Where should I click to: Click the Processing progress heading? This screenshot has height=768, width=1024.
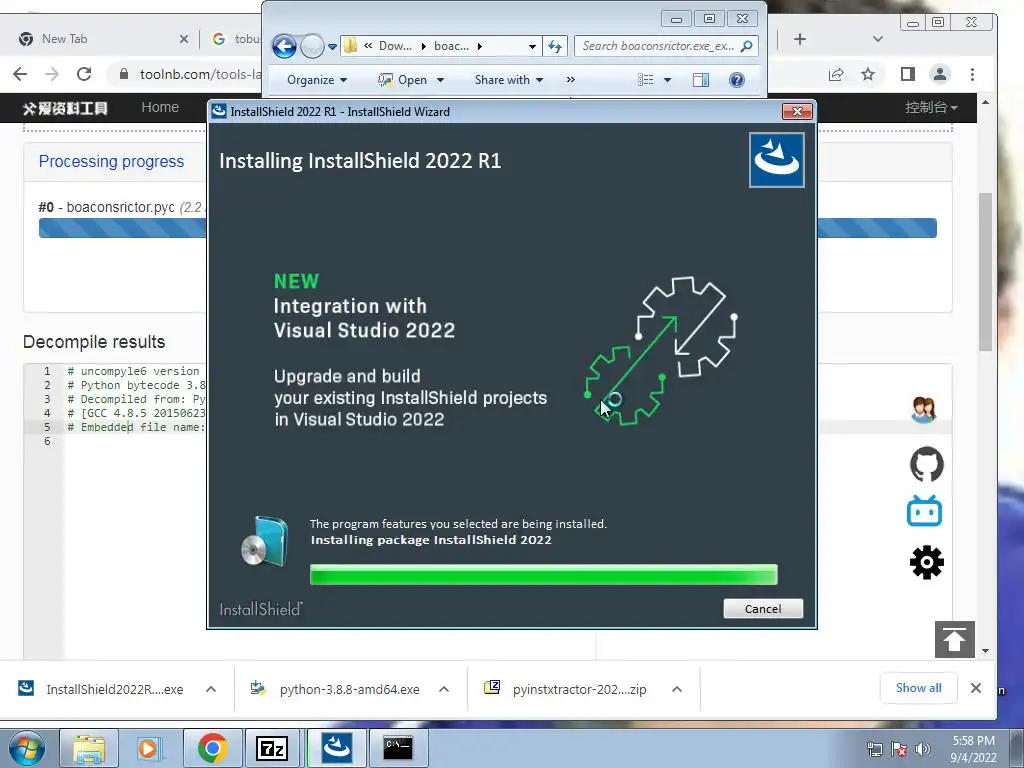pos(111,161)
